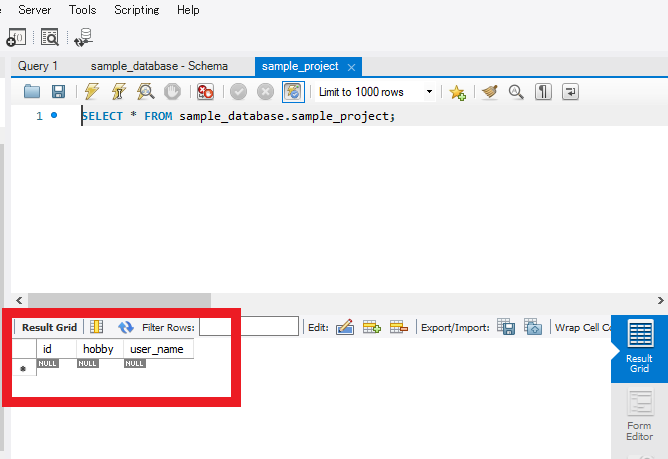Image resolution: width=668 pixels, height=459 pixels.
Task: Open the Limit to 1000 rows dropdown
Action: click(375, 92)
